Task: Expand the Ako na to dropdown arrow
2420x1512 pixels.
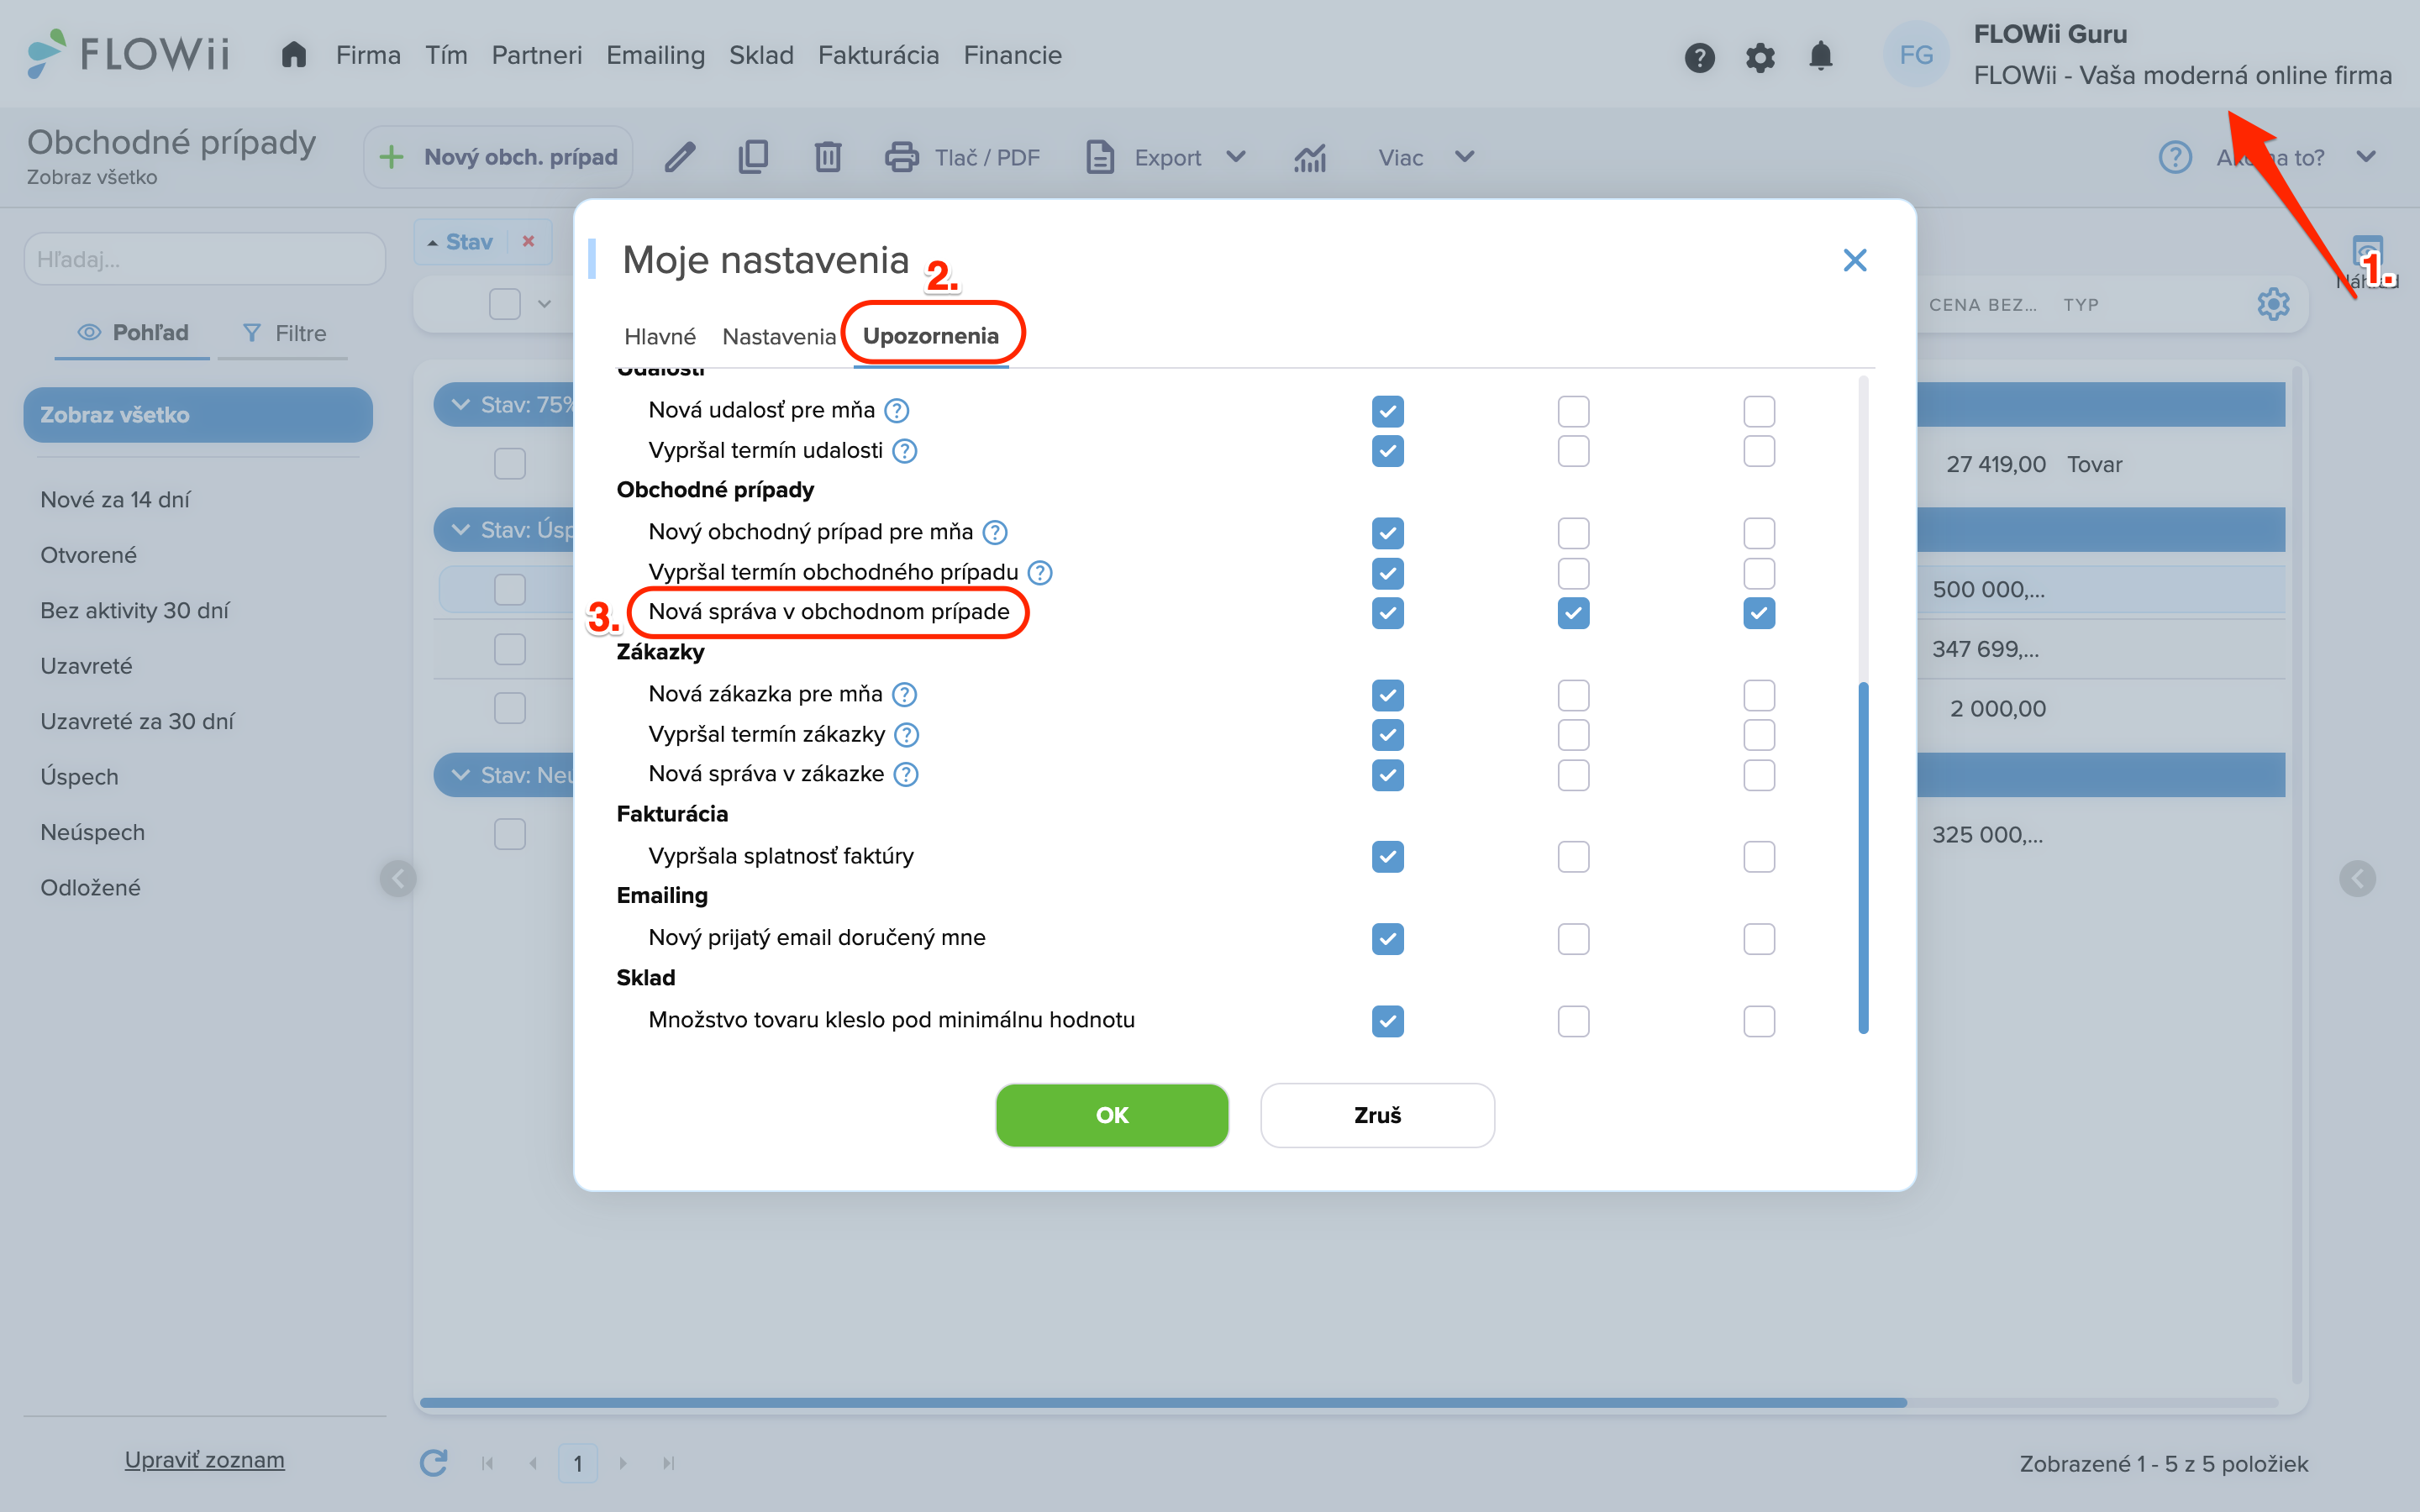Action: click(2366, 157)
